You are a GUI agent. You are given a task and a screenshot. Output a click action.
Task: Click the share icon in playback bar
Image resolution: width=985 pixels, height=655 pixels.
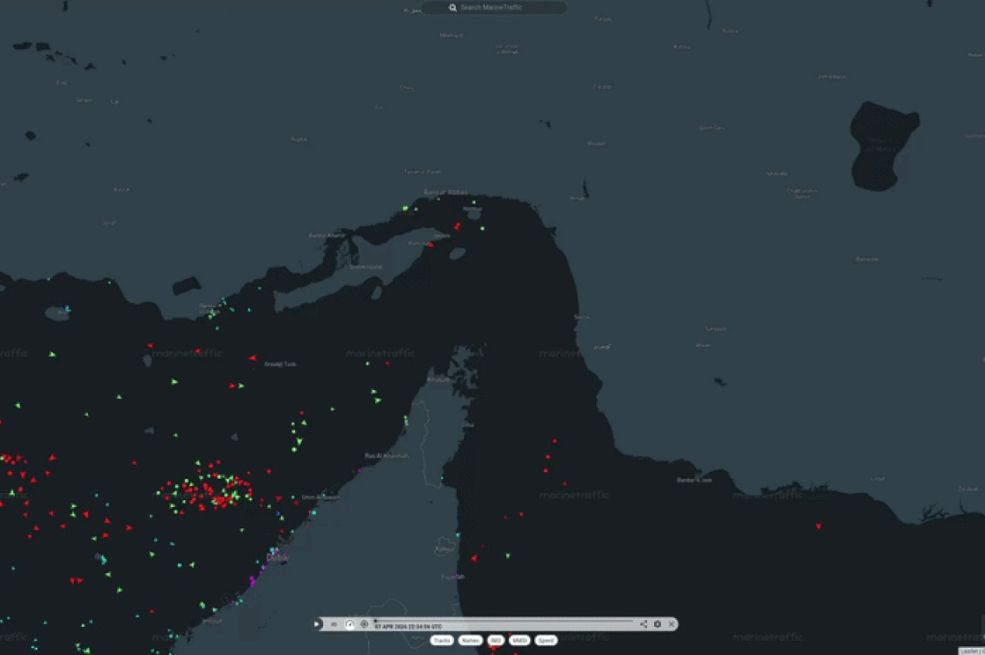click(643, 624)
